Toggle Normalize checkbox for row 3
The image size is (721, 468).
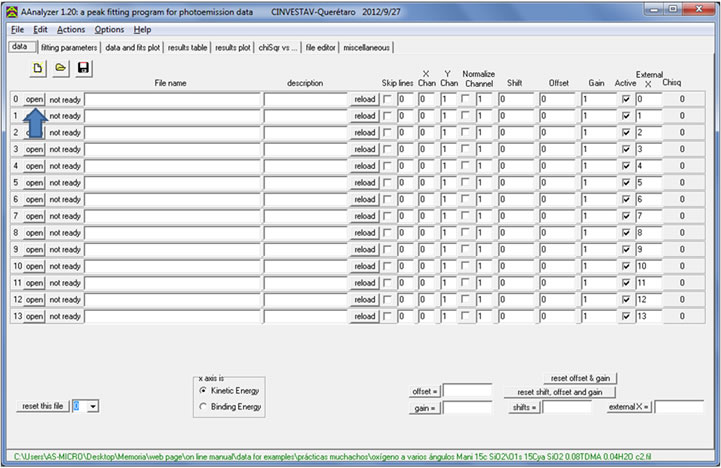pyautogui.click(x=466, y=150)
